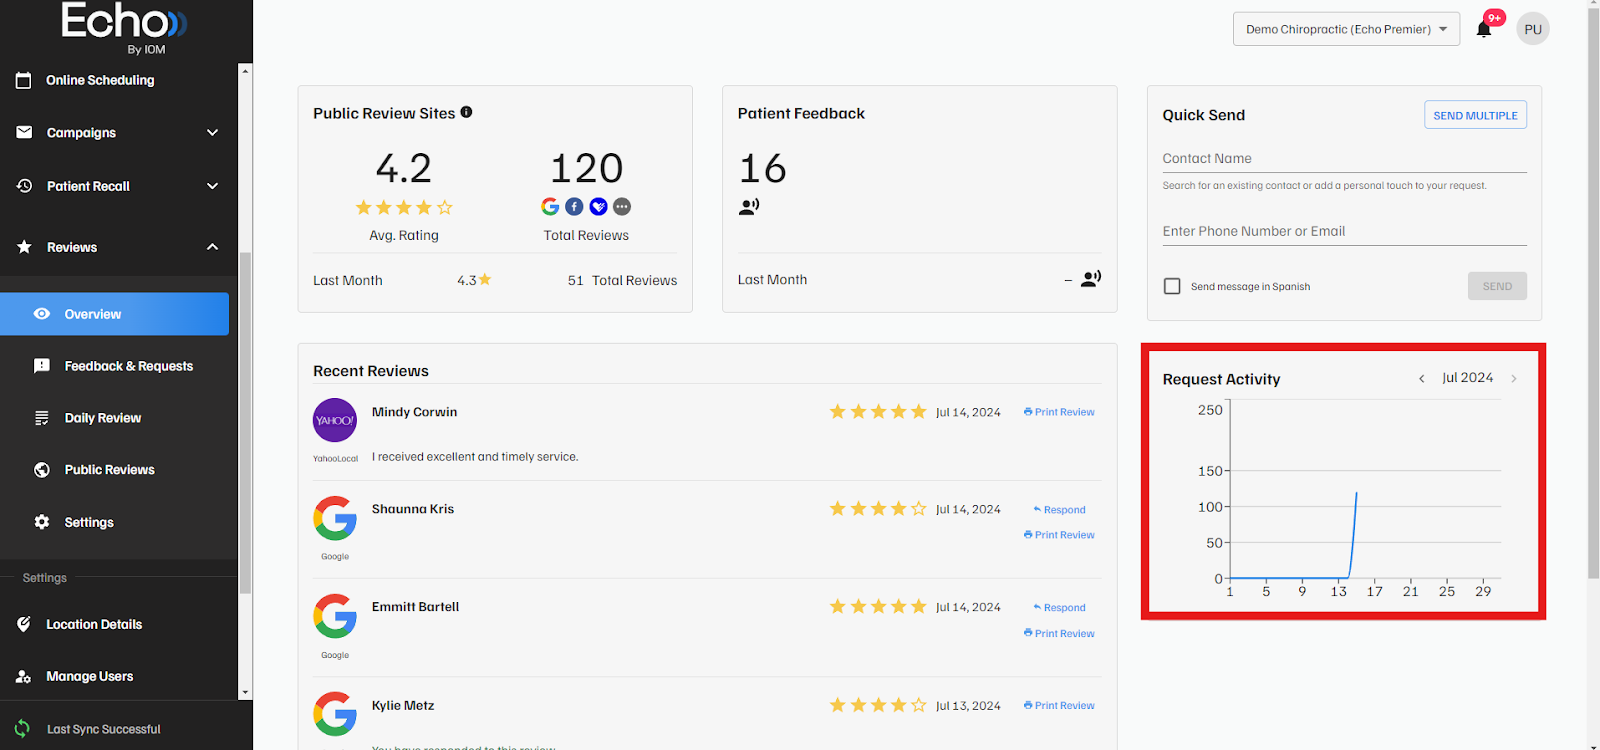This screenshot has width=1600, height=750.
Task: Click the 51 Total Reviews last month text
Action: [x=622, y=280]
